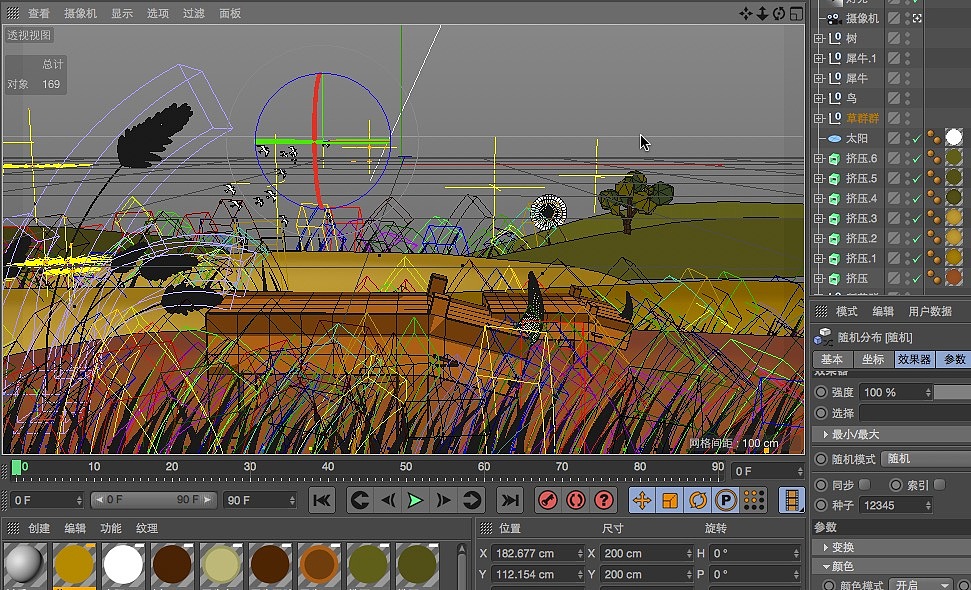971x590 pixels.
Task: Toggle visibility dots for 犀牛 layer
Action: (907, 78)
